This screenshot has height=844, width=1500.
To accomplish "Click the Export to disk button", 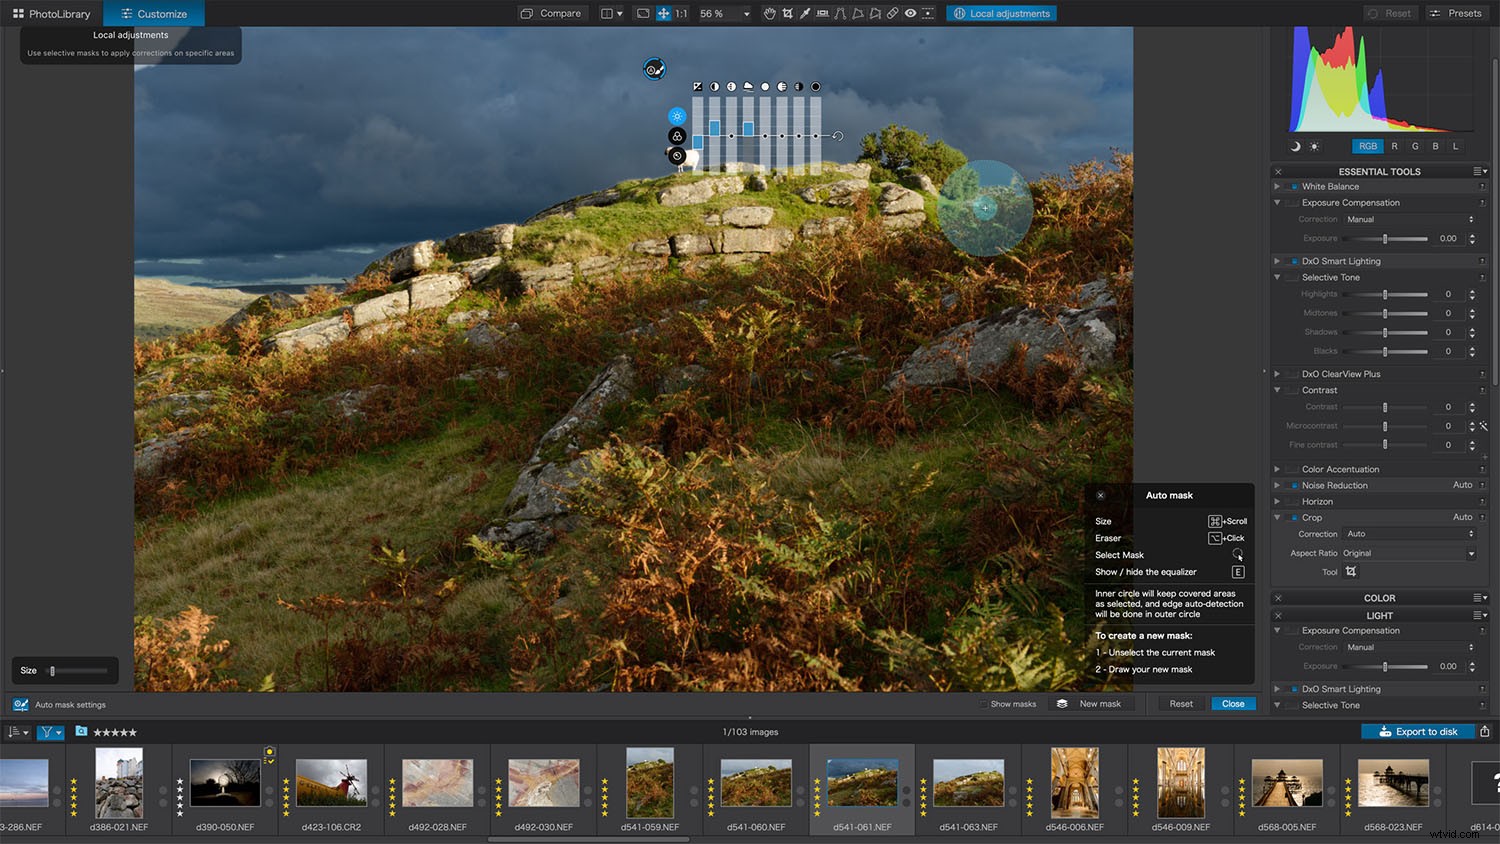I will click(1418, 731).
